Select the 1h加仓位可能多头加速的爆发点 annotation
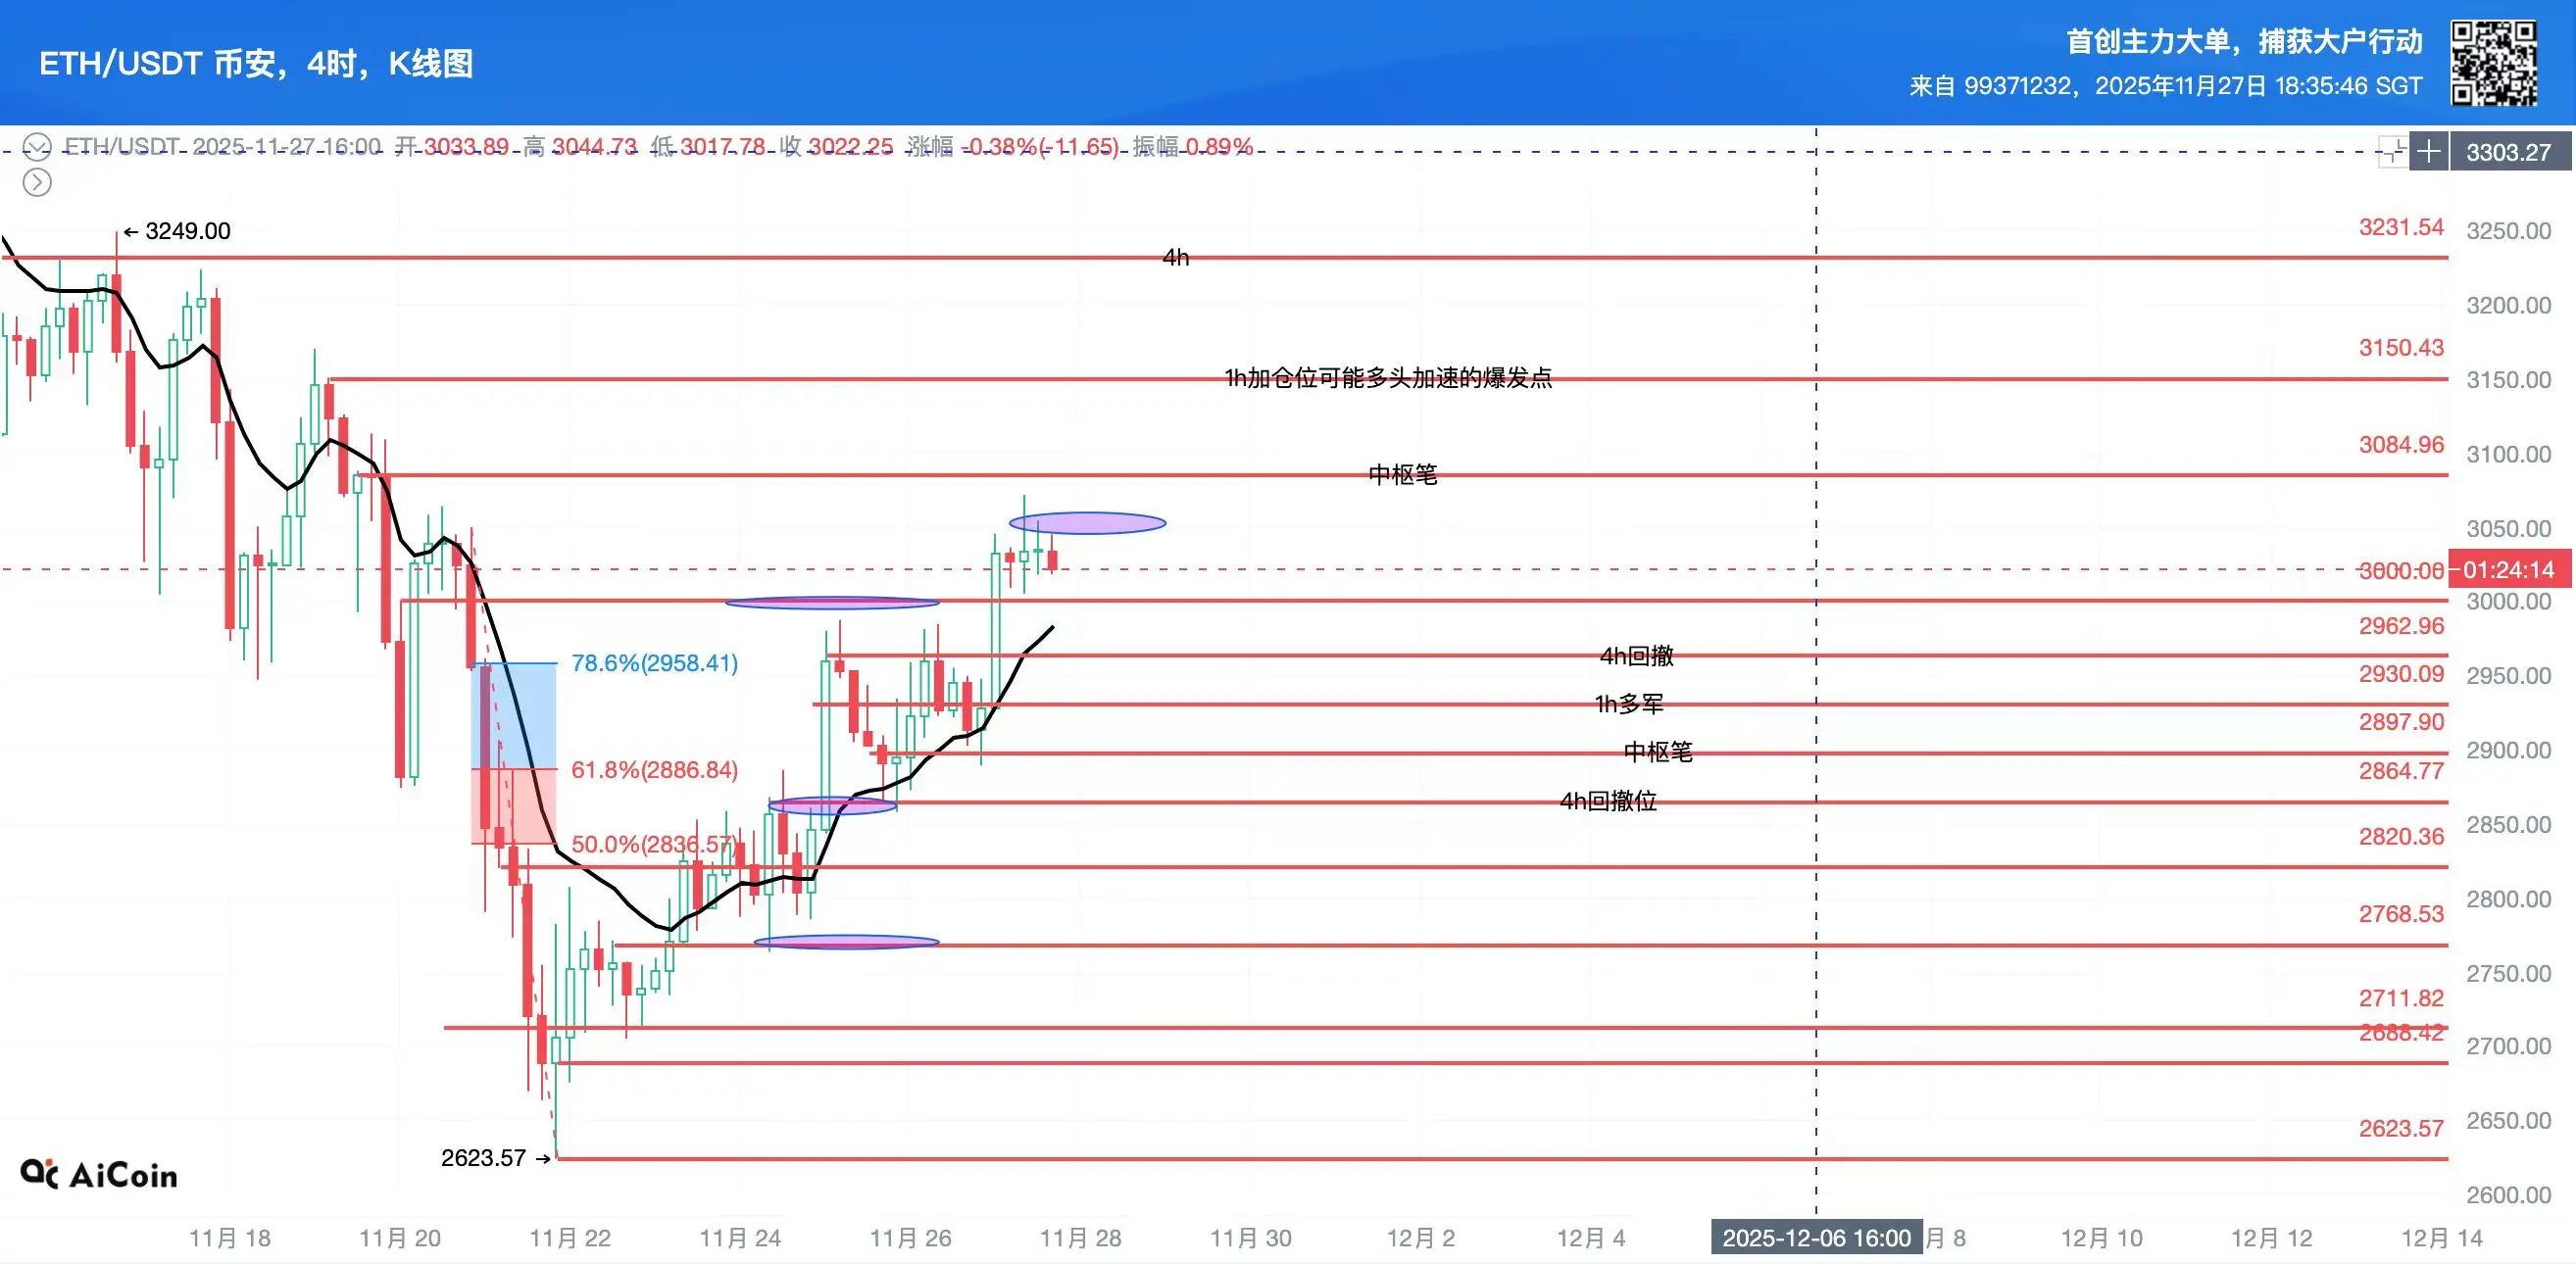Image resolution: width=2576 pixels, height=1264 pixels. pyautogui.click(x=1388, y=378)
